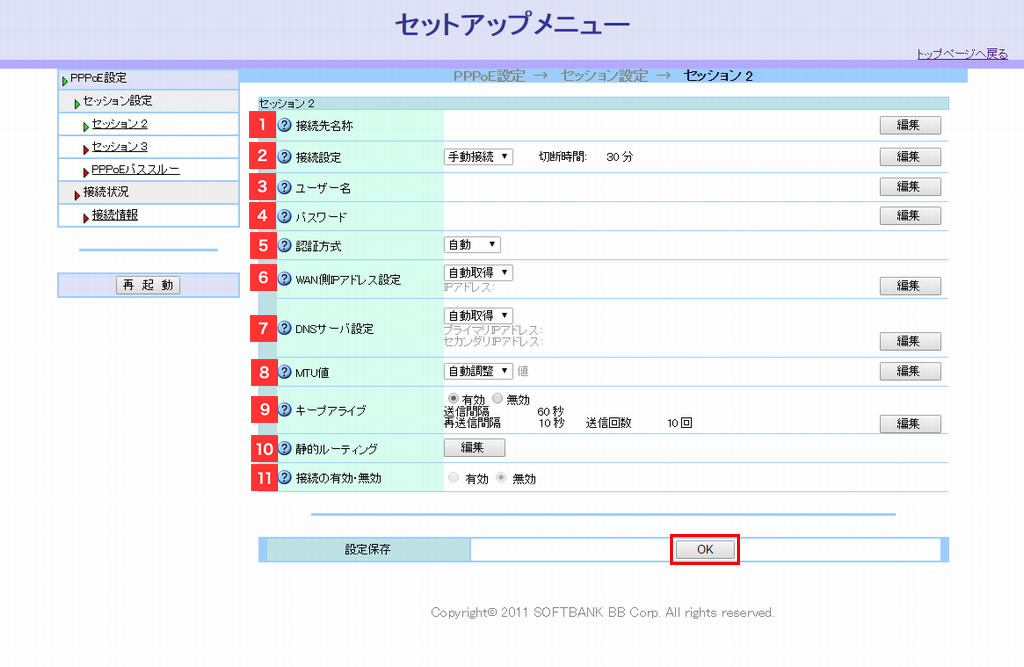
Task: Open the 手動接続 connection dropdown
Action: coord(478,157)
